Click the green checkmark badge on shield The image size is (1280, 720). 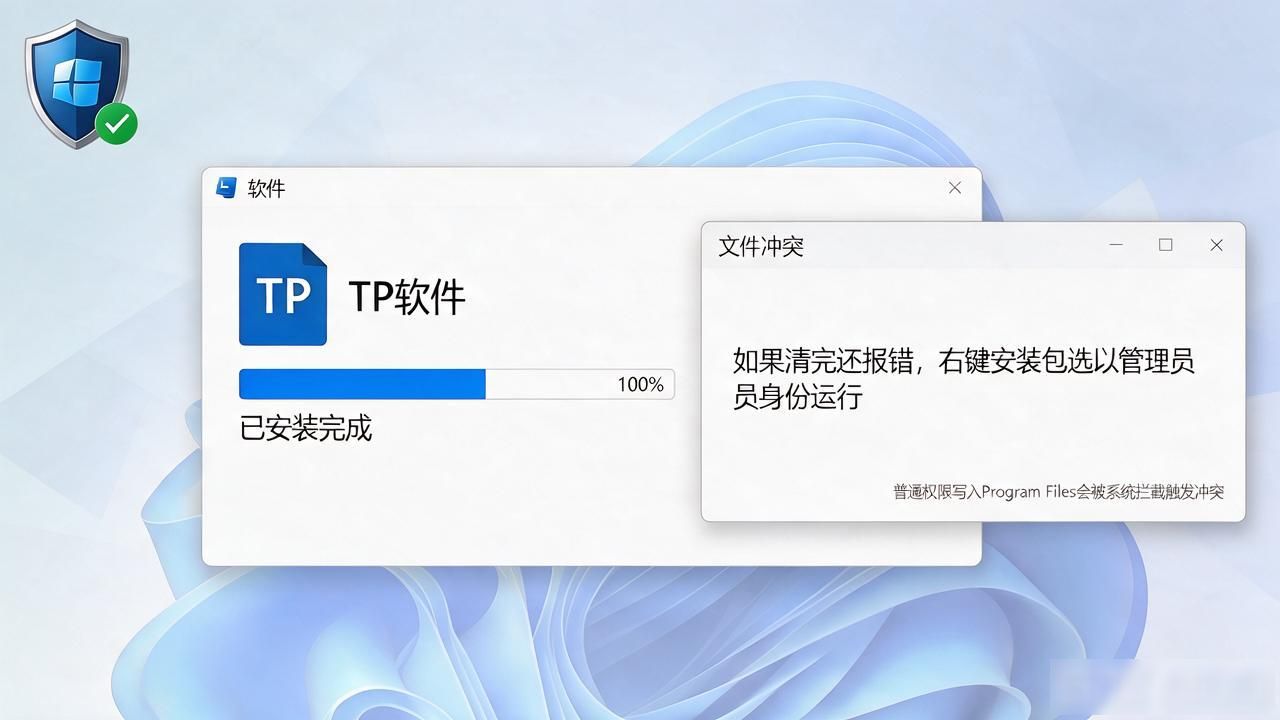(x=117, y=124)
